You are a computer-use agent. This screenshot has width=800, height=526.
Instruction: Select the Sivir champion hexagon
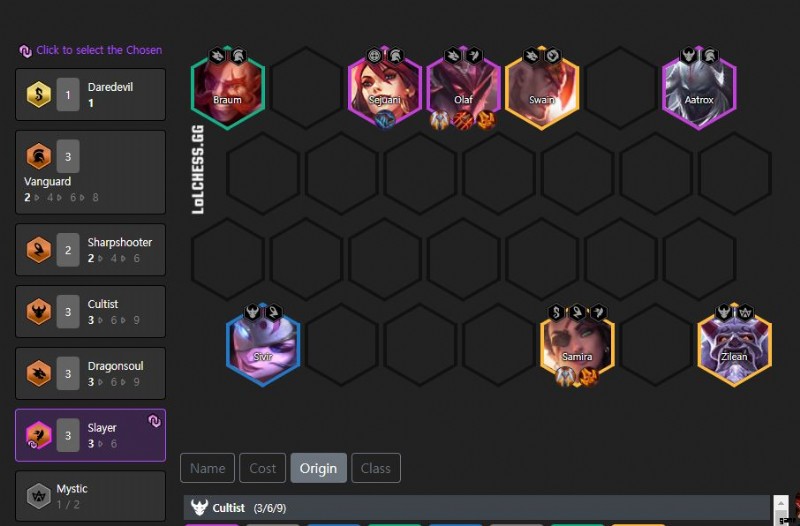coord(263,345)
